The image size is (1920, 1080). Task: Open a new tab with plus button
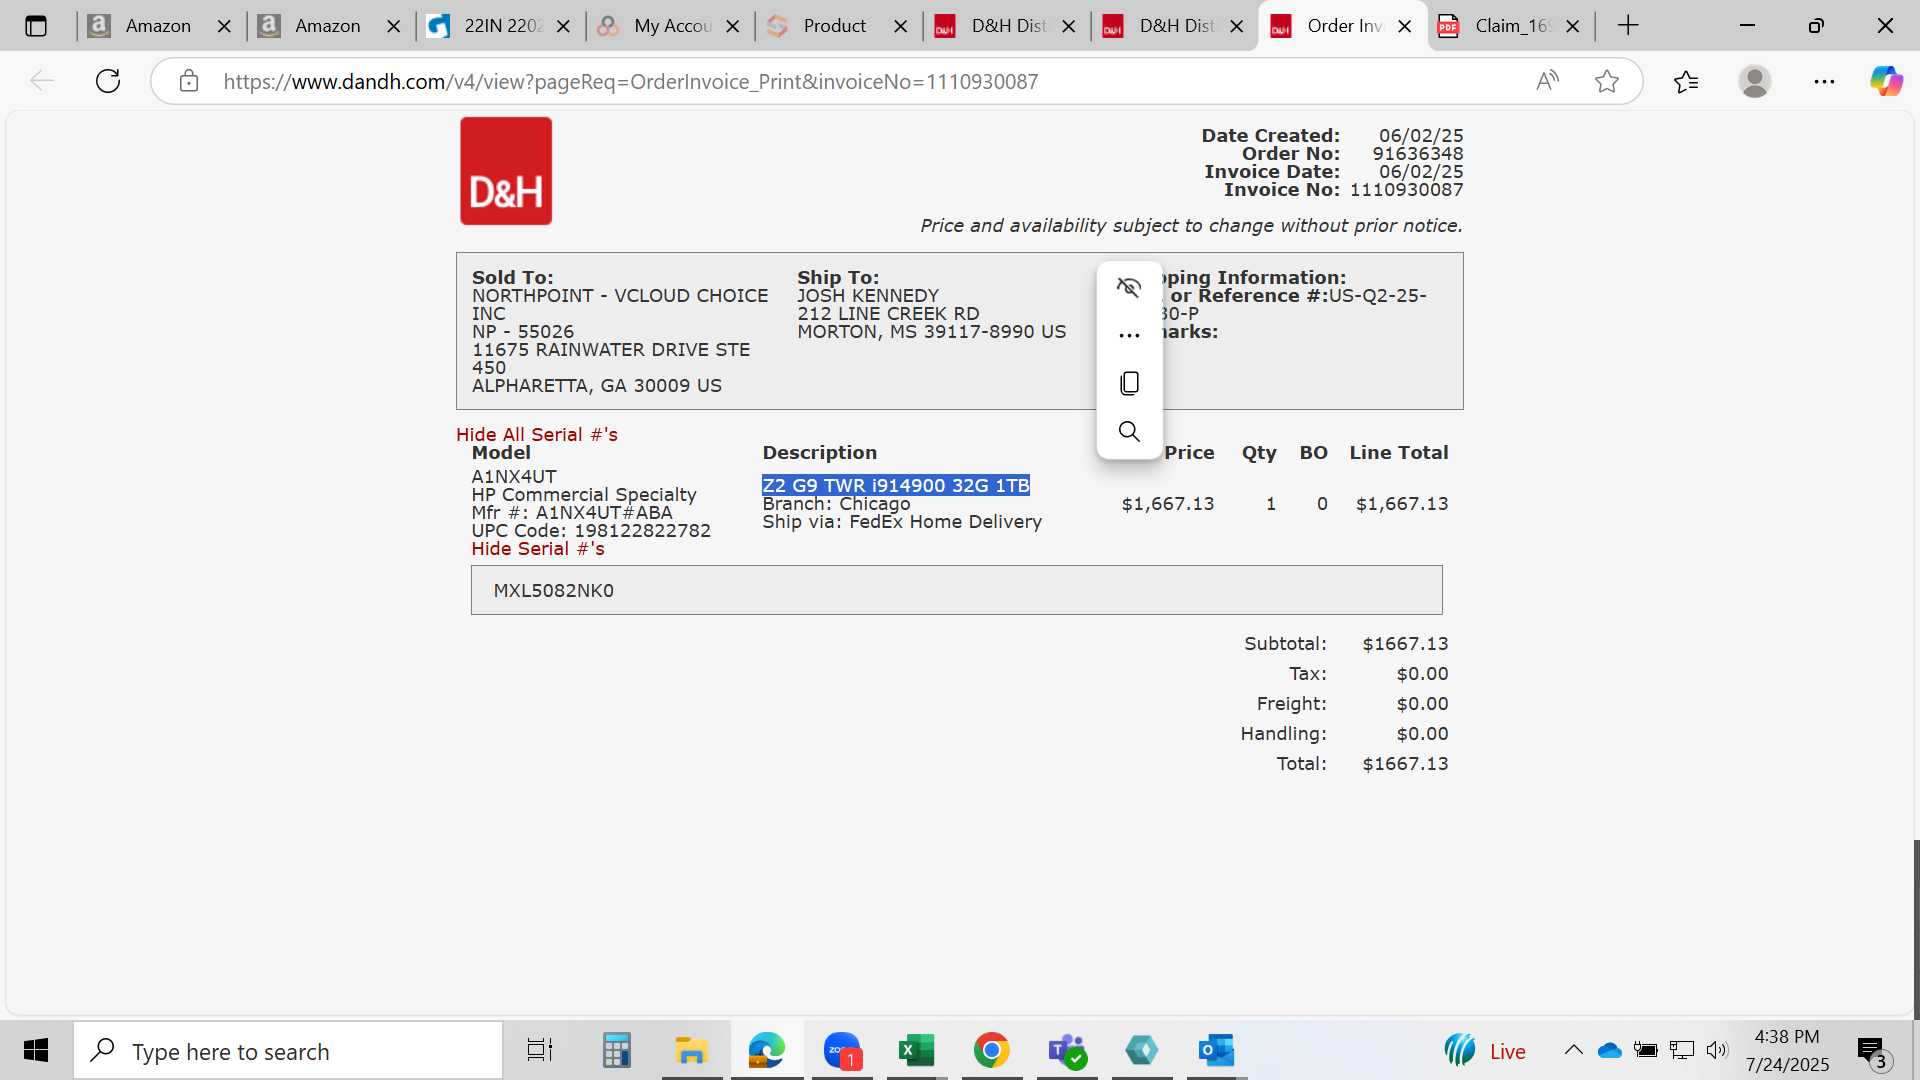(x=1628, y=26)
